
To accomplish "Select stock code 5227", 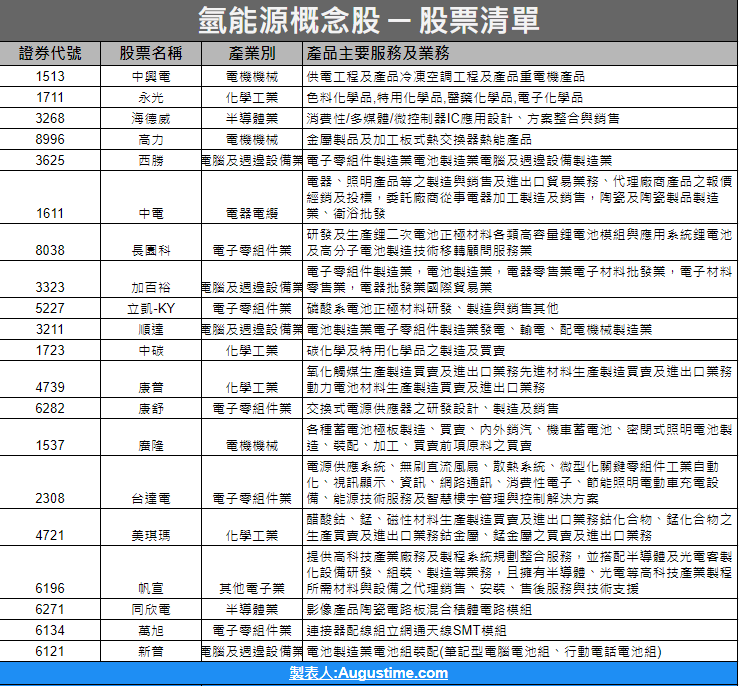I will click(50, 308).
